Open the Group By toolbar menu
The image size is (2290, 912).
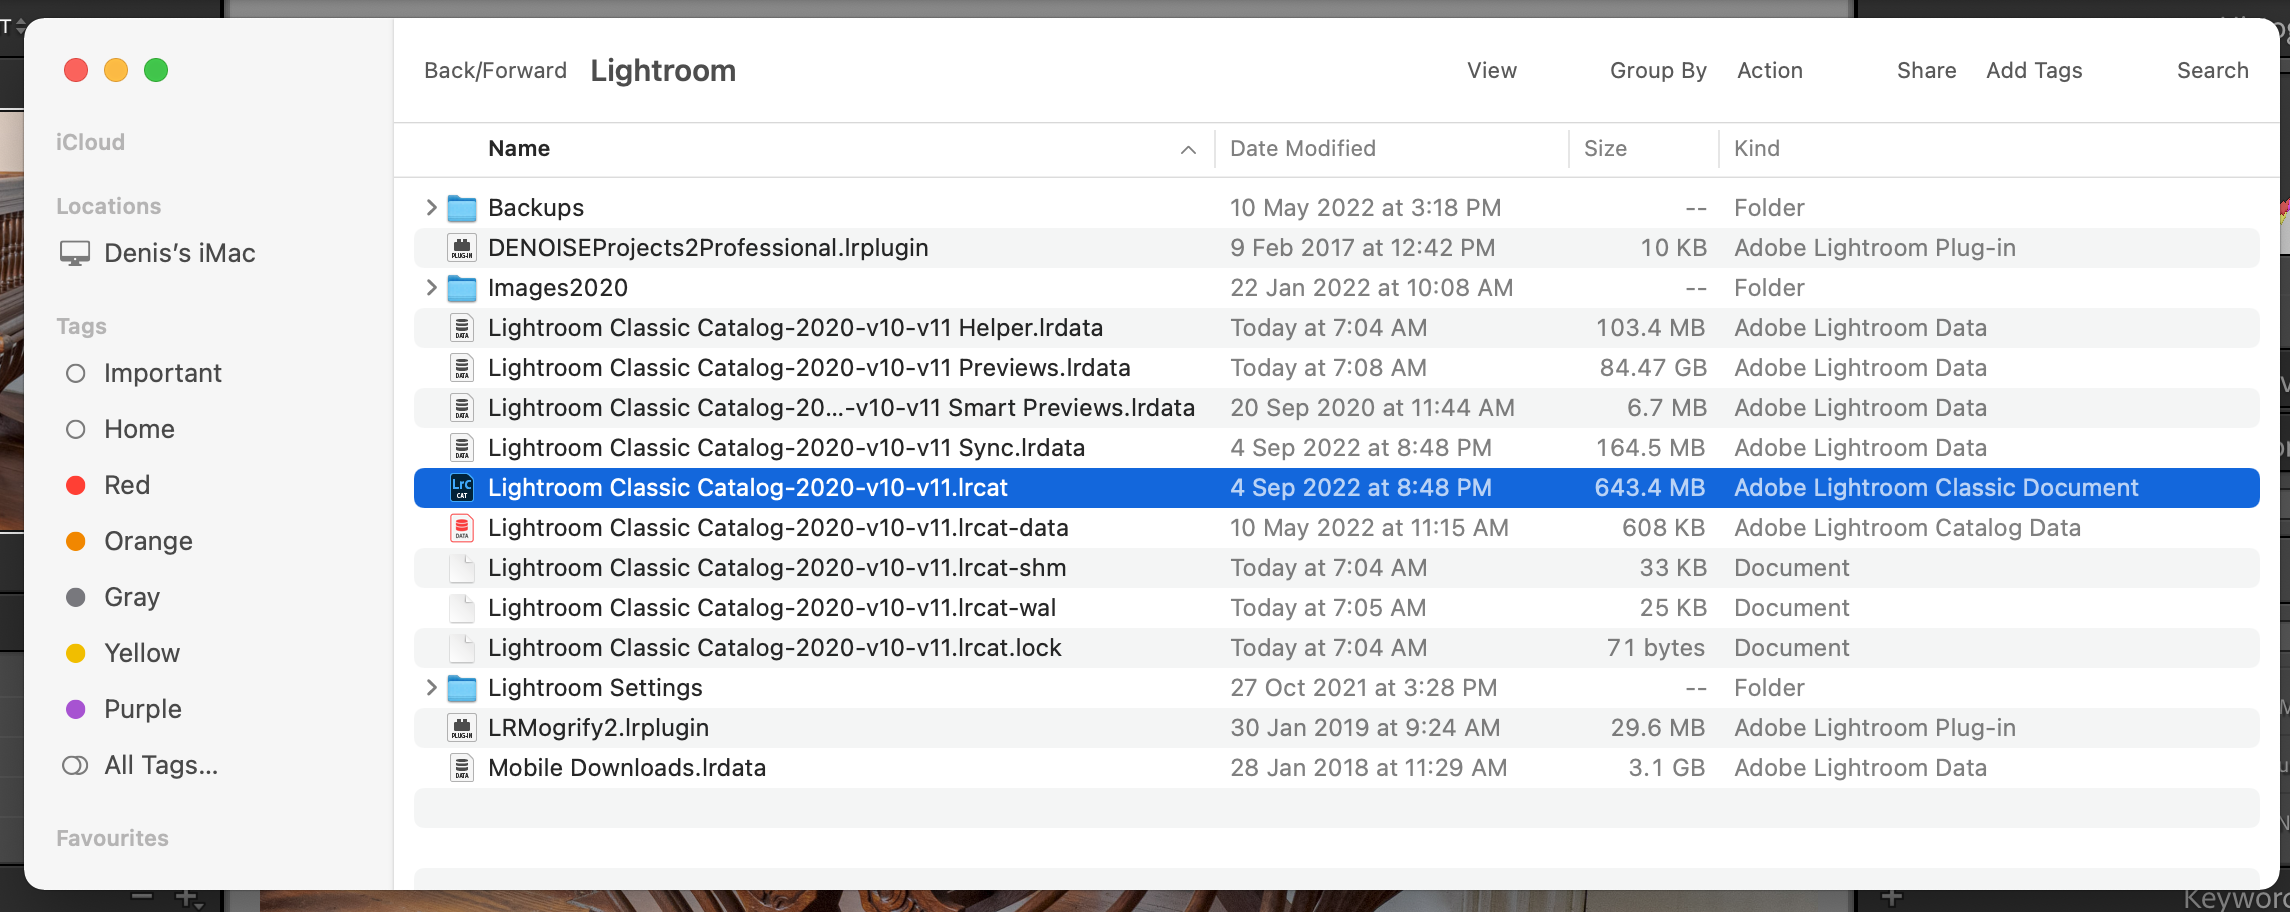pos(1657,71)
